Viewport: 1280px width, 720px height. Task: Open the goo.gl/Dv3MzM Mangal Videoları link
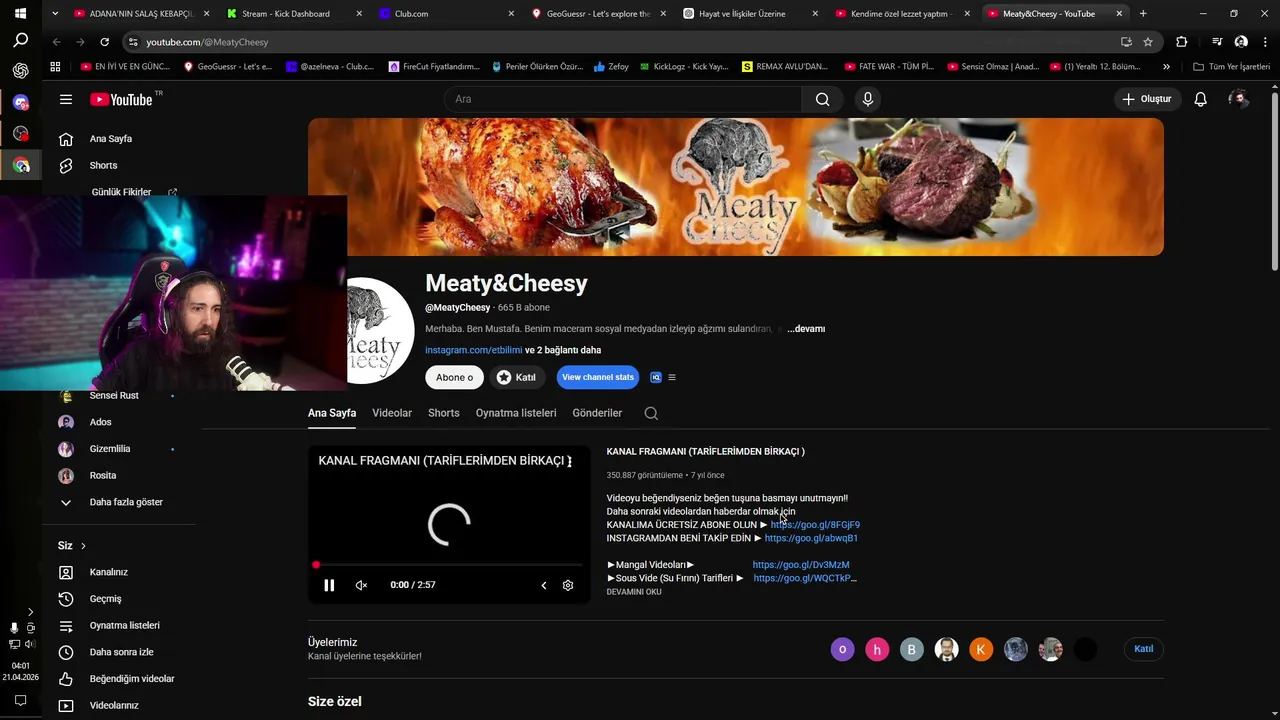(801, 565)
